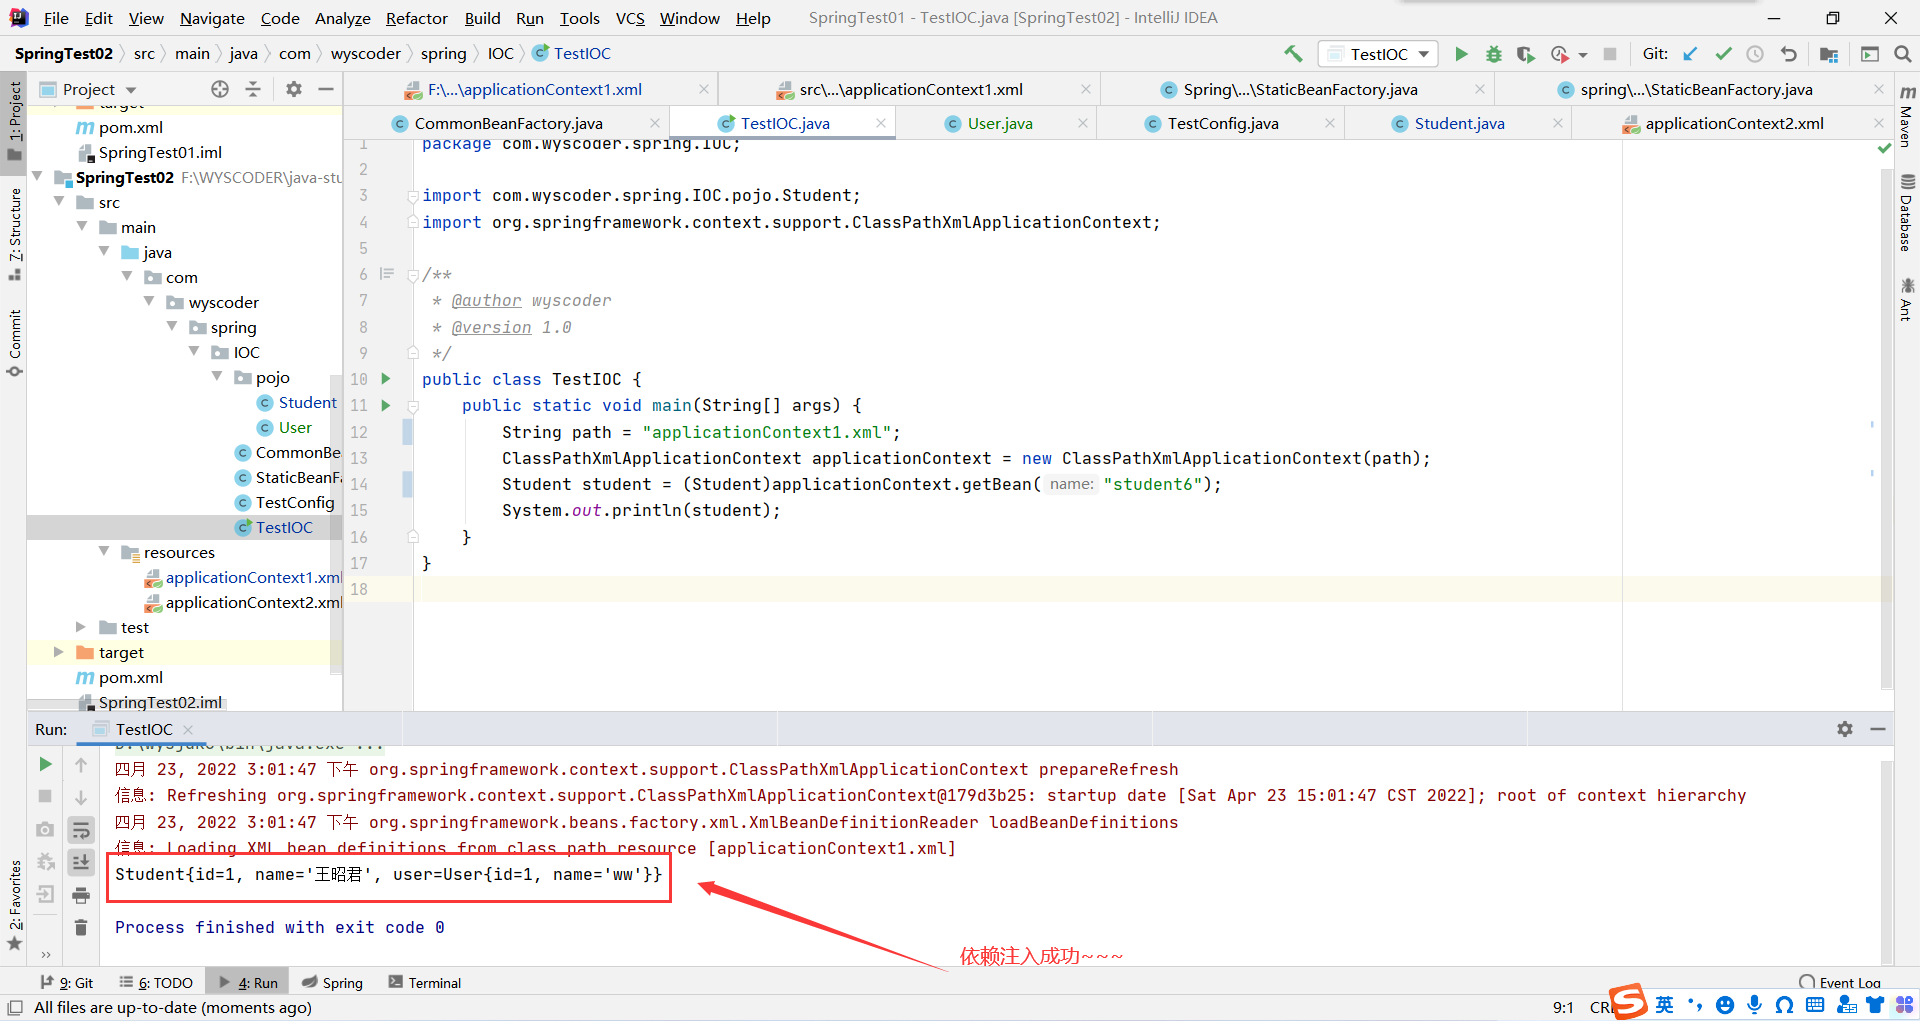Click the Build project hammer icon
Screen dimensions: 1920x1021
(x=1293, y=54)
